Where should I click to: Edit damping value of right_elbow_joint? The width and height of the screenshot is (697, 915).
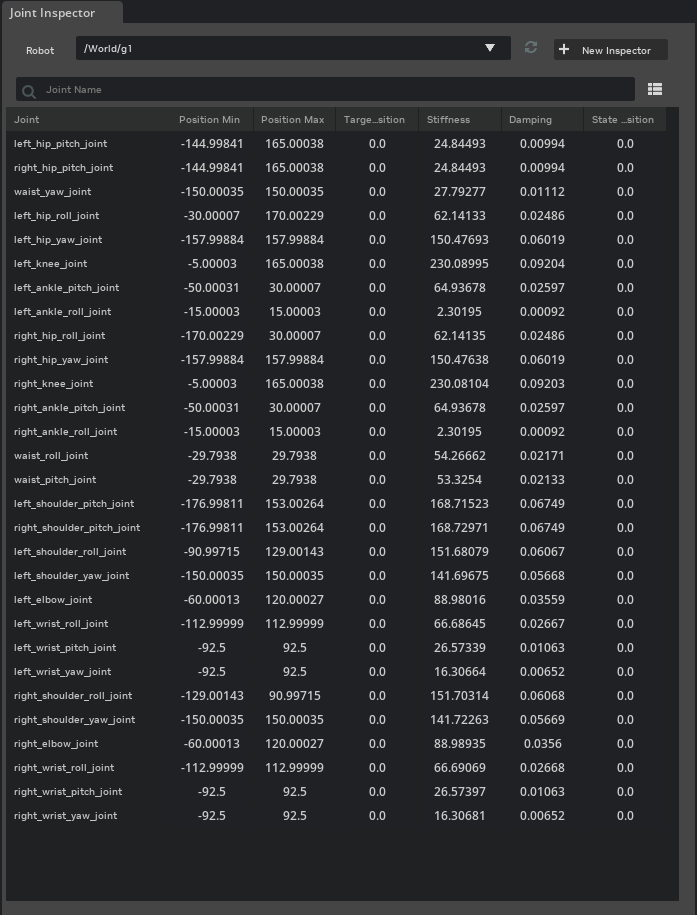point(542,743)
